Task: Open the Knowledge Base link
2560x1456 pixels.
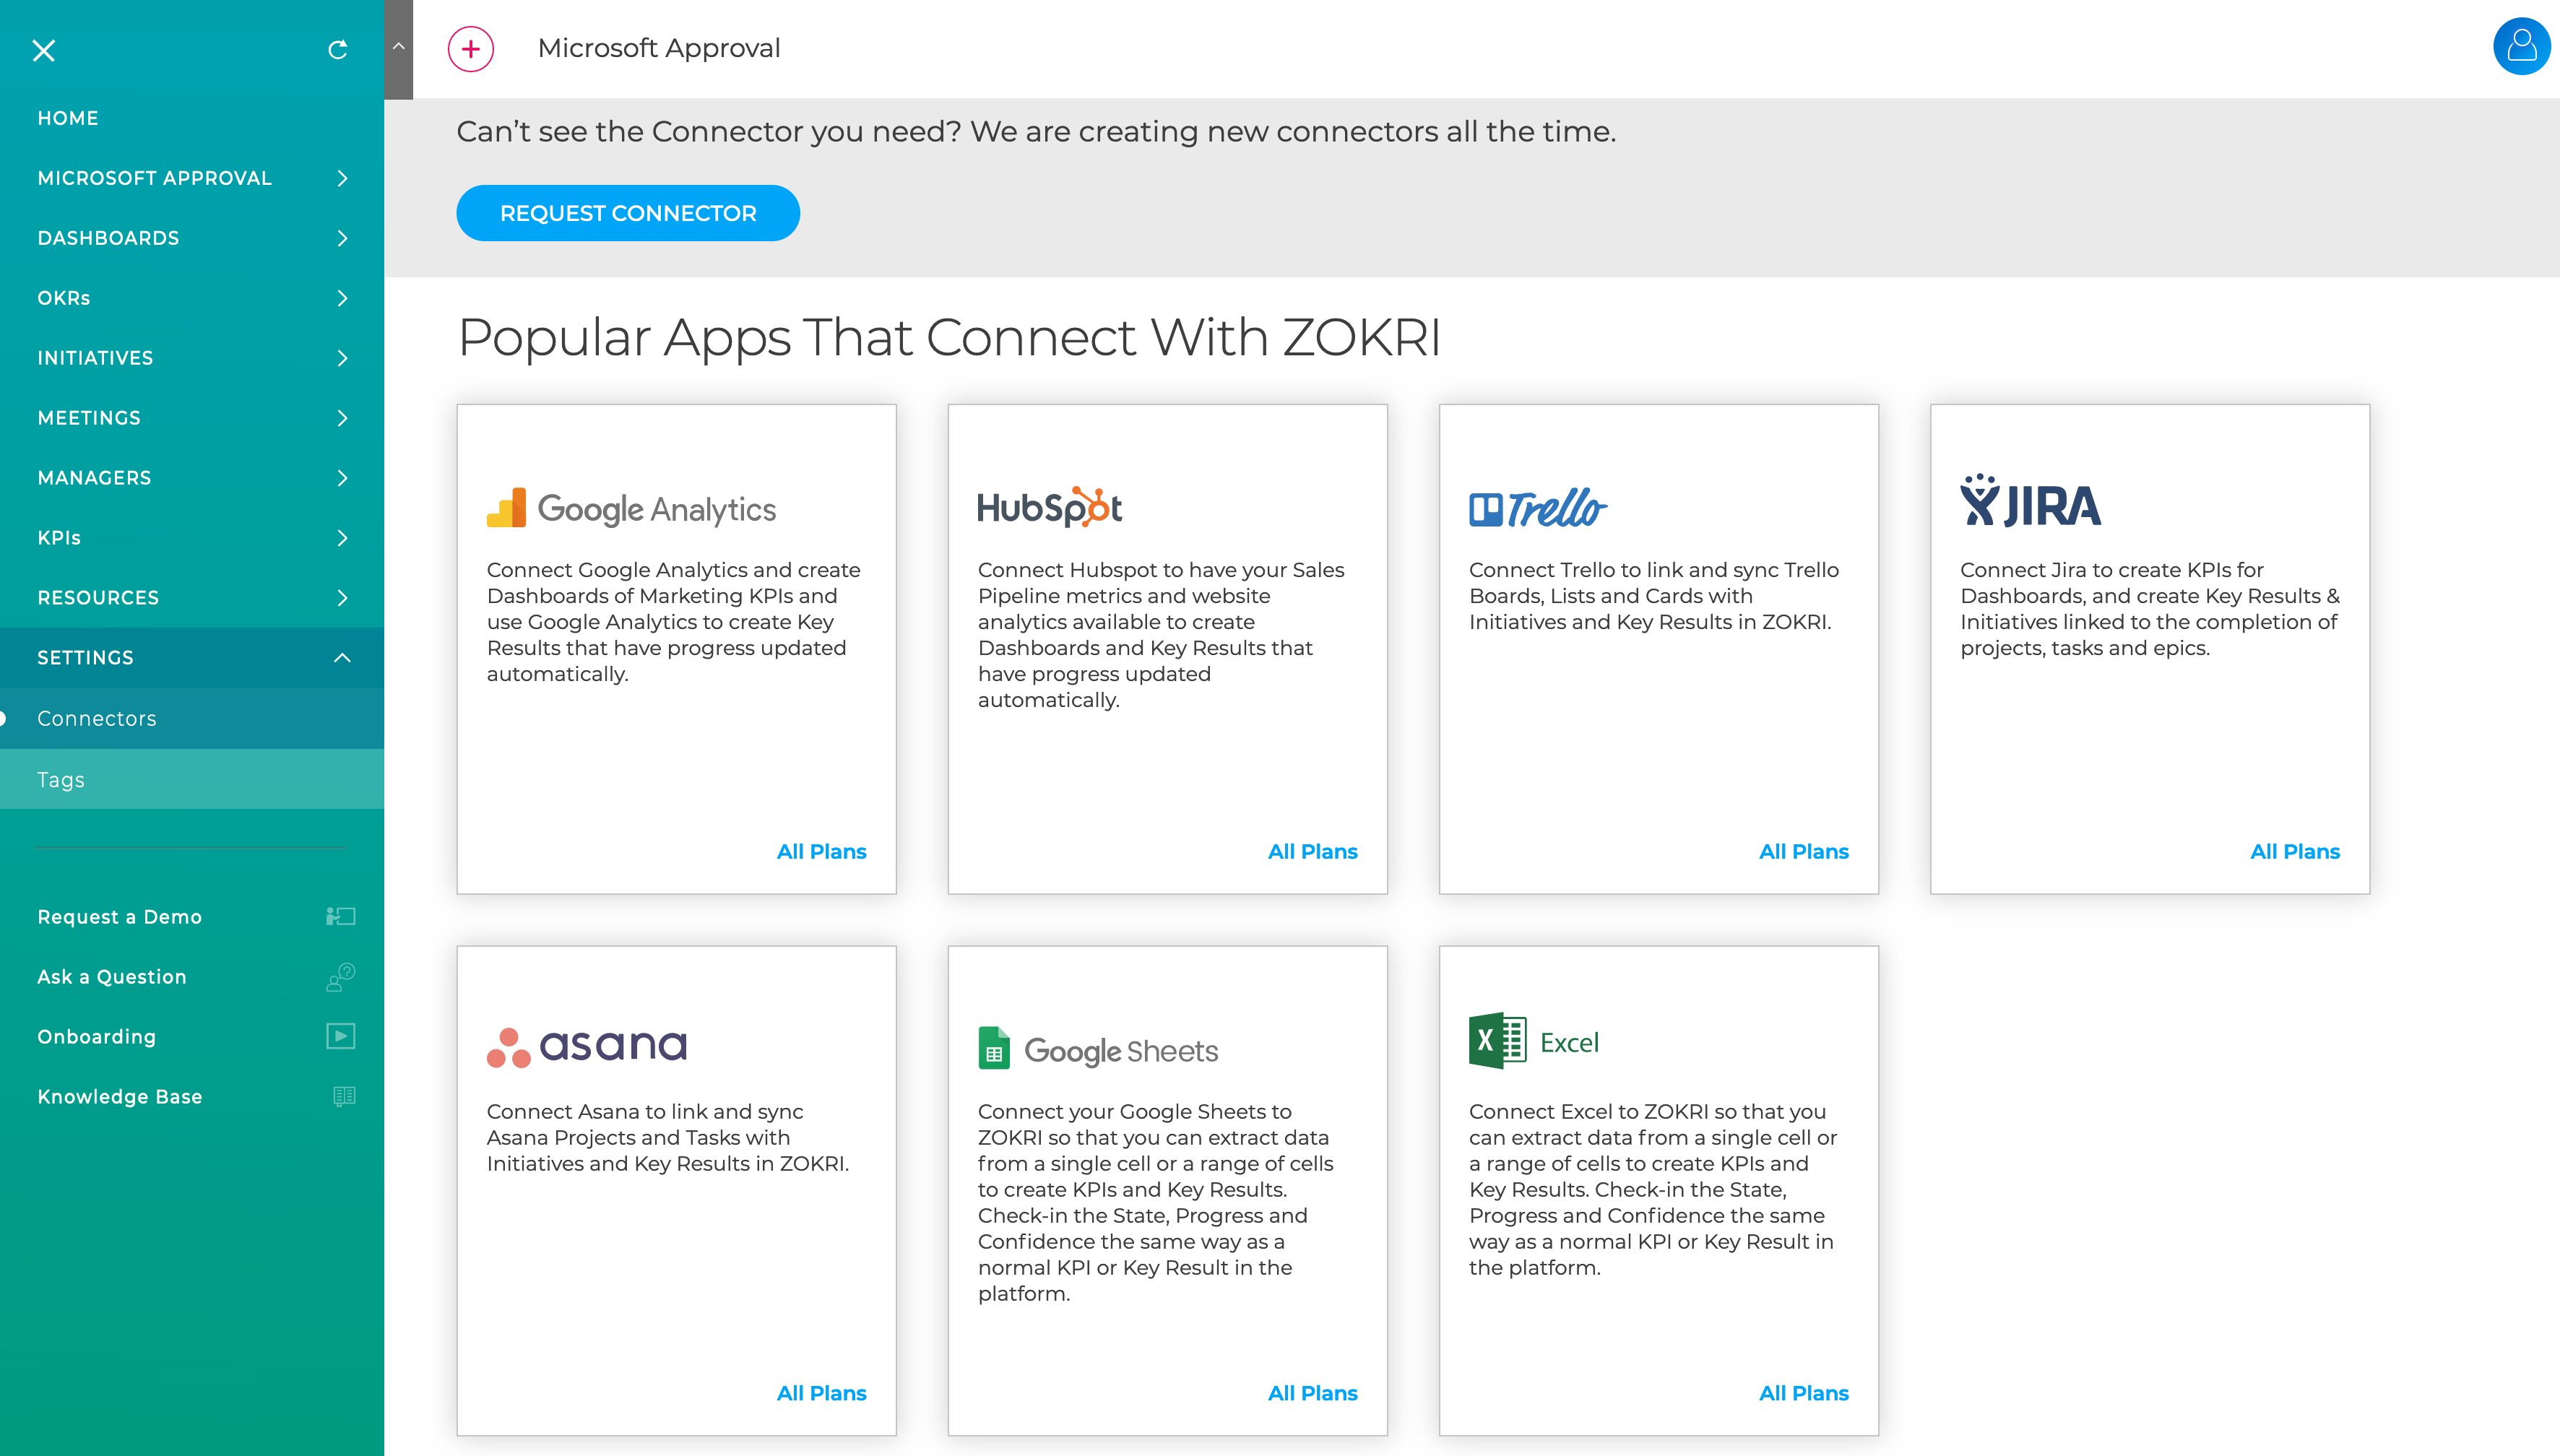Action: click(120, 1097)
